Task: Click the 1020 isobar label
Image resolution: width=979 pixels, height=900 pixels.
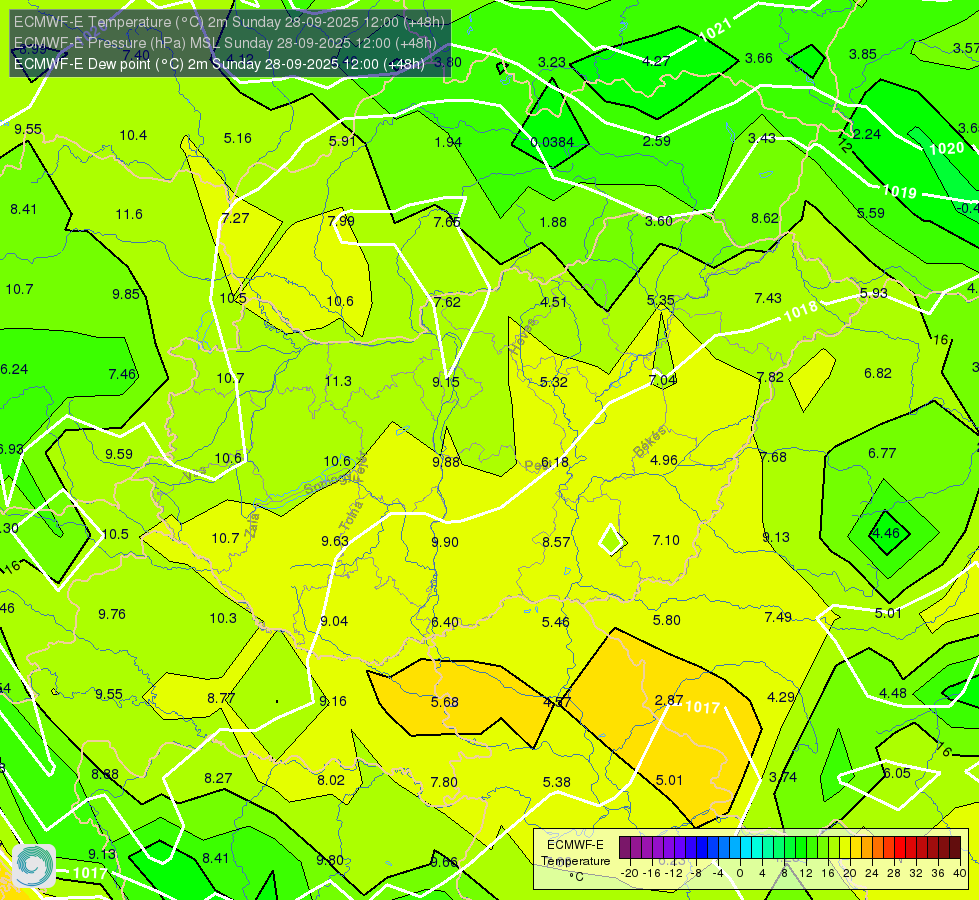Action: (947, 149)
